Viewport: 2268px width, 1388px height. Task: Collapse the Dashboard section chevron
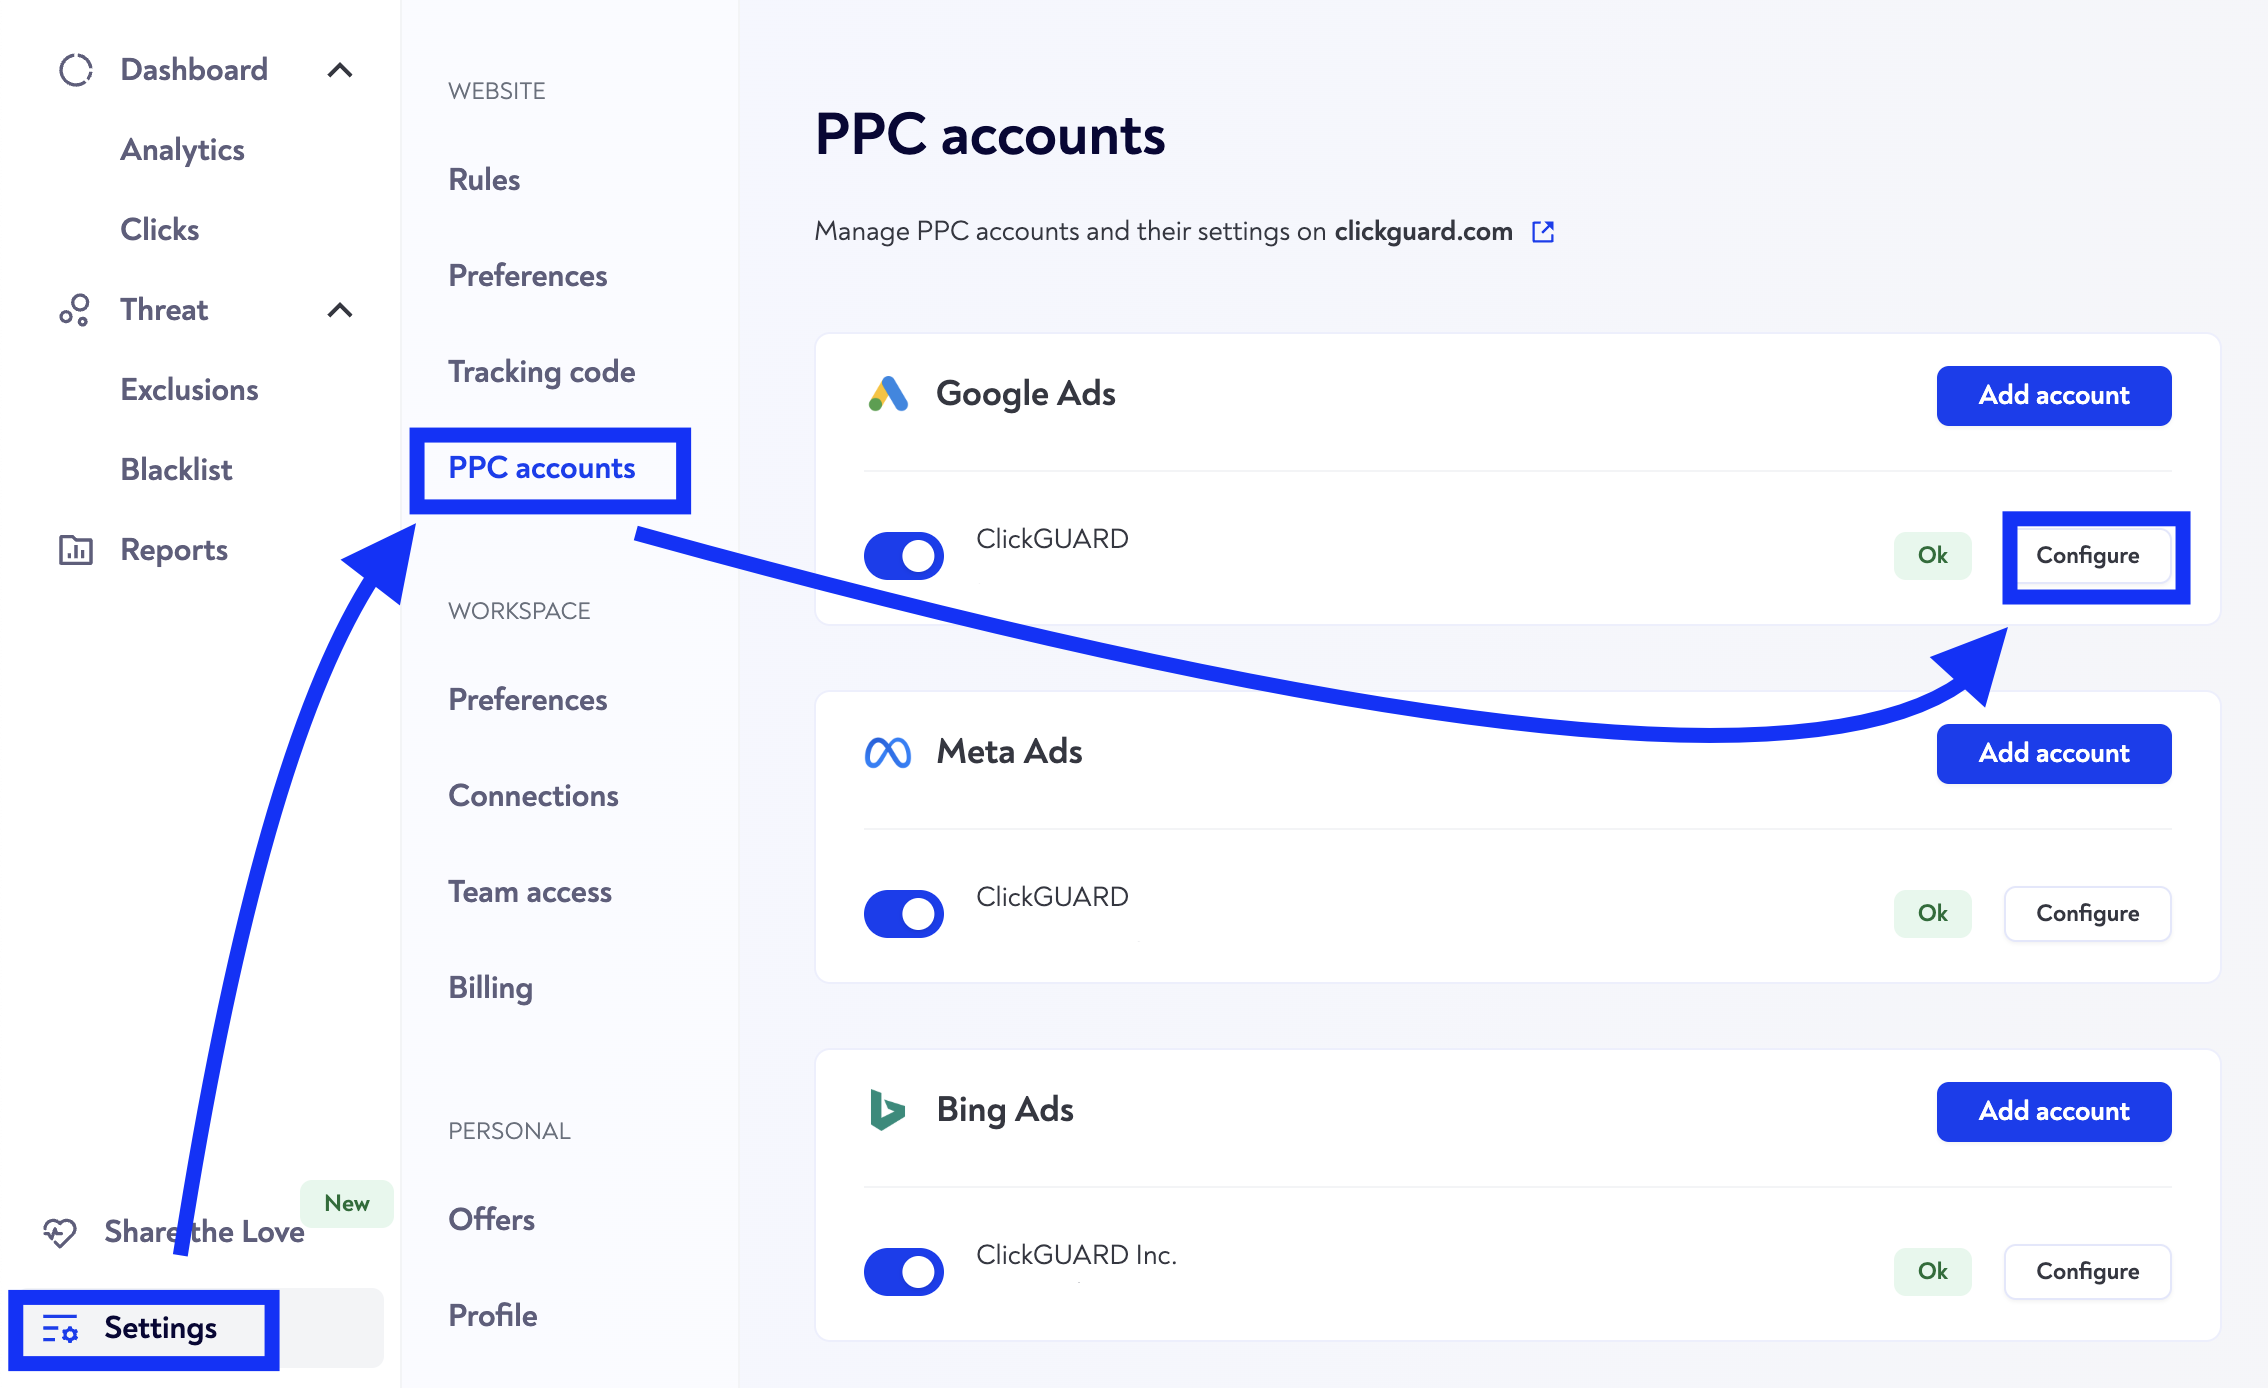pos(340,70)
